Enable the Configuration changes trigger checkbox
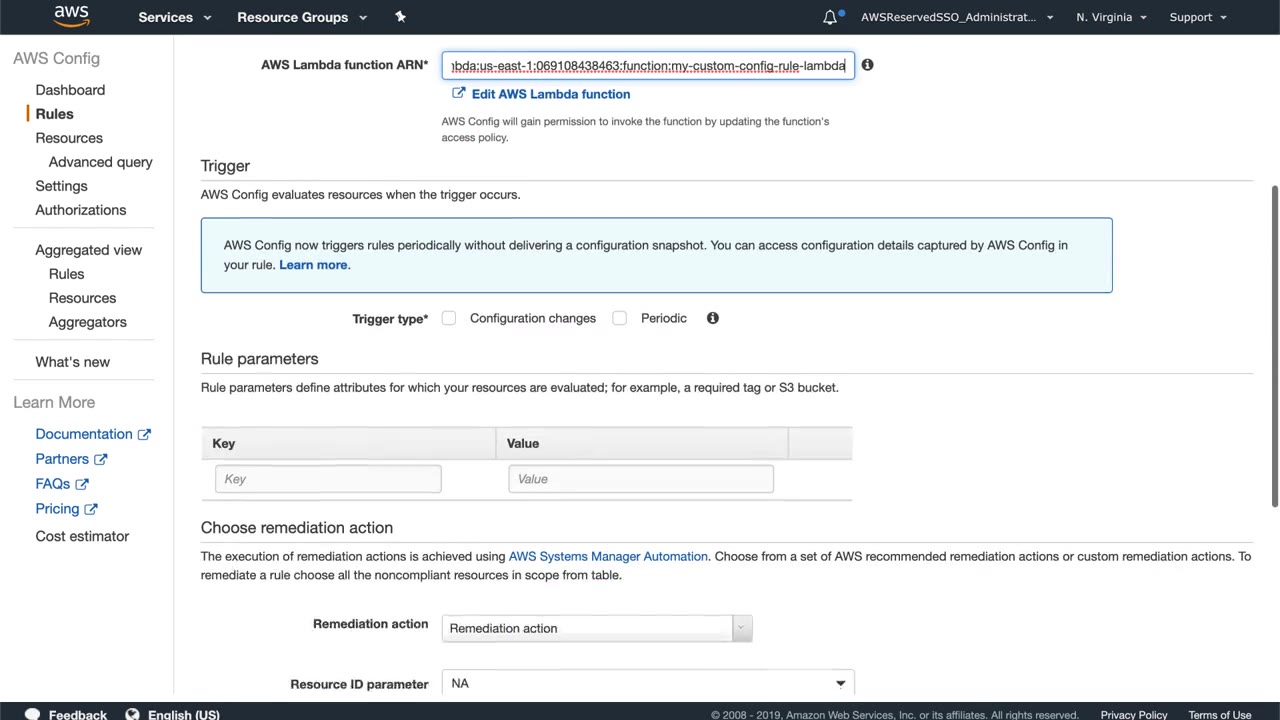Image resolution: width=1280 pixels, height=720 pixels. [x=449, y=318]
